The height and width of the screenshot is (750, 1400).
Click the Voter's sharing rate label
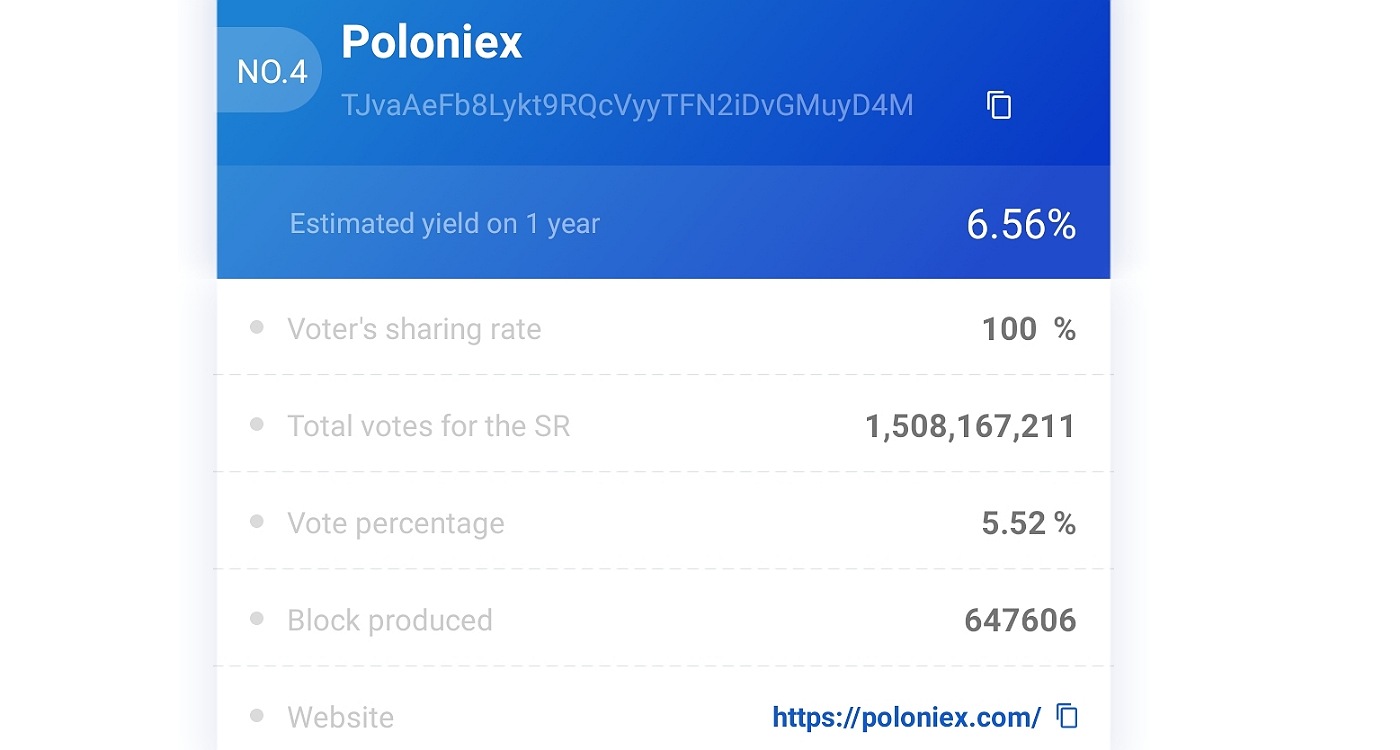[x=414, y=329]
